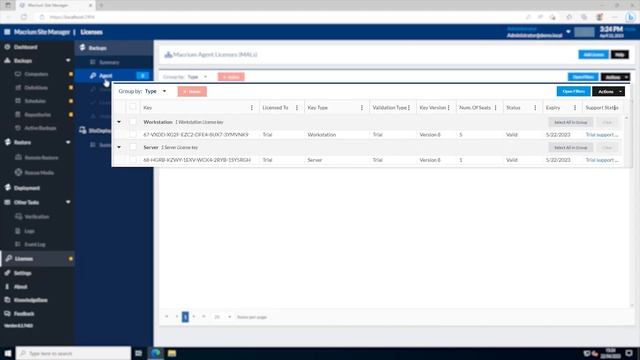The height and width of the screenshot is (360, 640).
Task: Collapse the Backups section in the sidebar
Action: pyautogui.click(x=68, y=60)
